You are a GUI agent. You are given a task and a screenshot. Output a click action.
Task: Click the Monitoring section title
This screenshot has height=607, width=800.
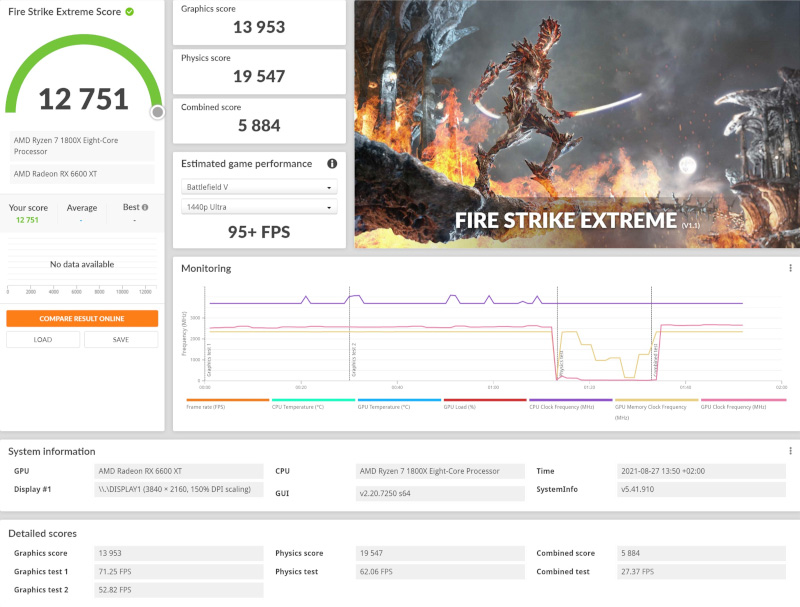[x=206, y=268]
